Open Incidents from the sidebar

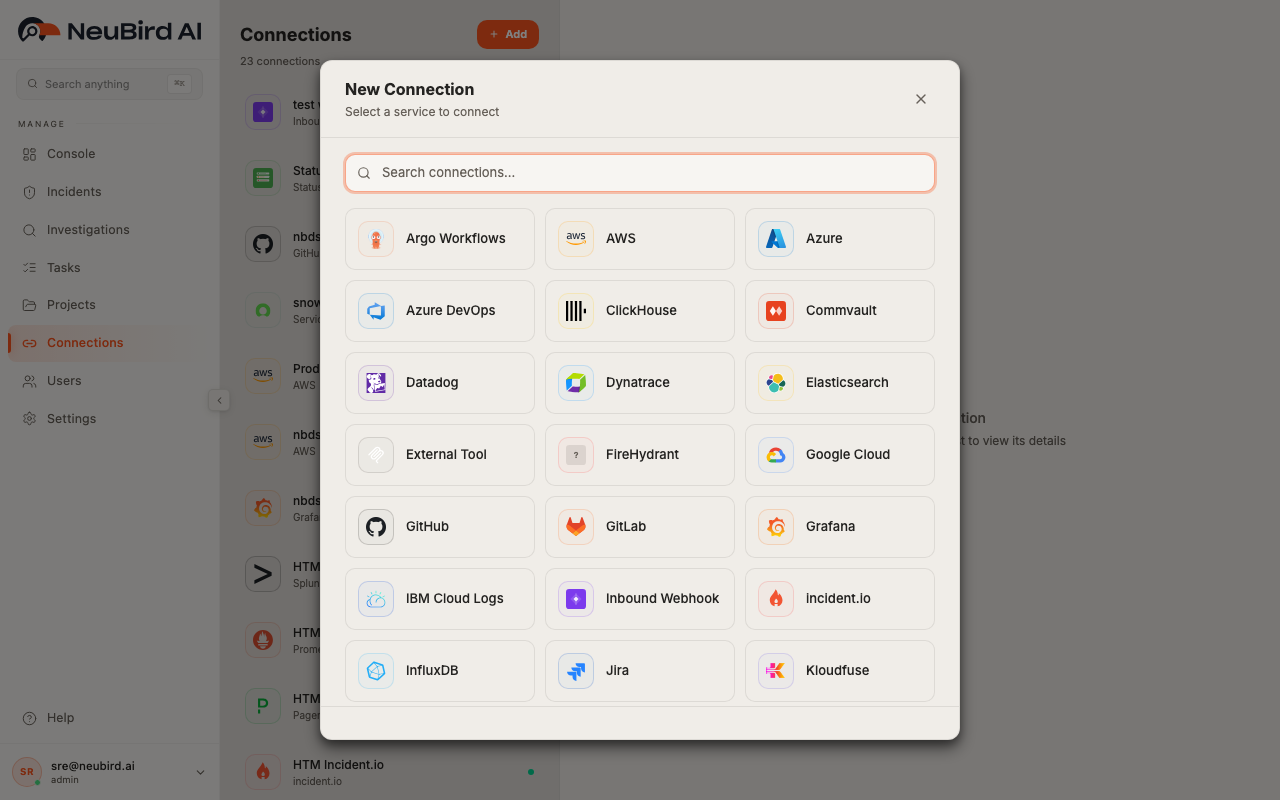coord(73,191)
